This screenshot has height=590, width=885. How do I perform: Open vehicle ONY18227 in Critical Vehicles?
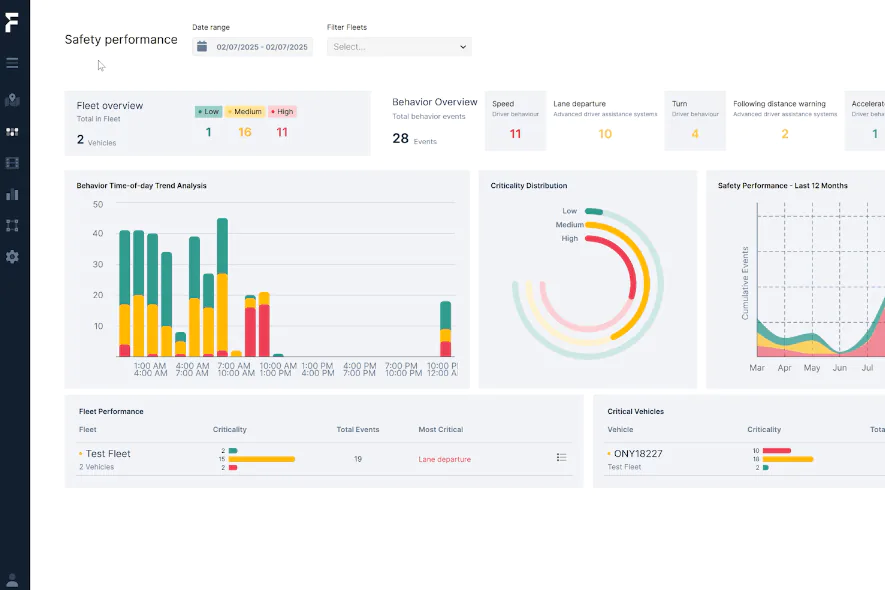point(638,454)
